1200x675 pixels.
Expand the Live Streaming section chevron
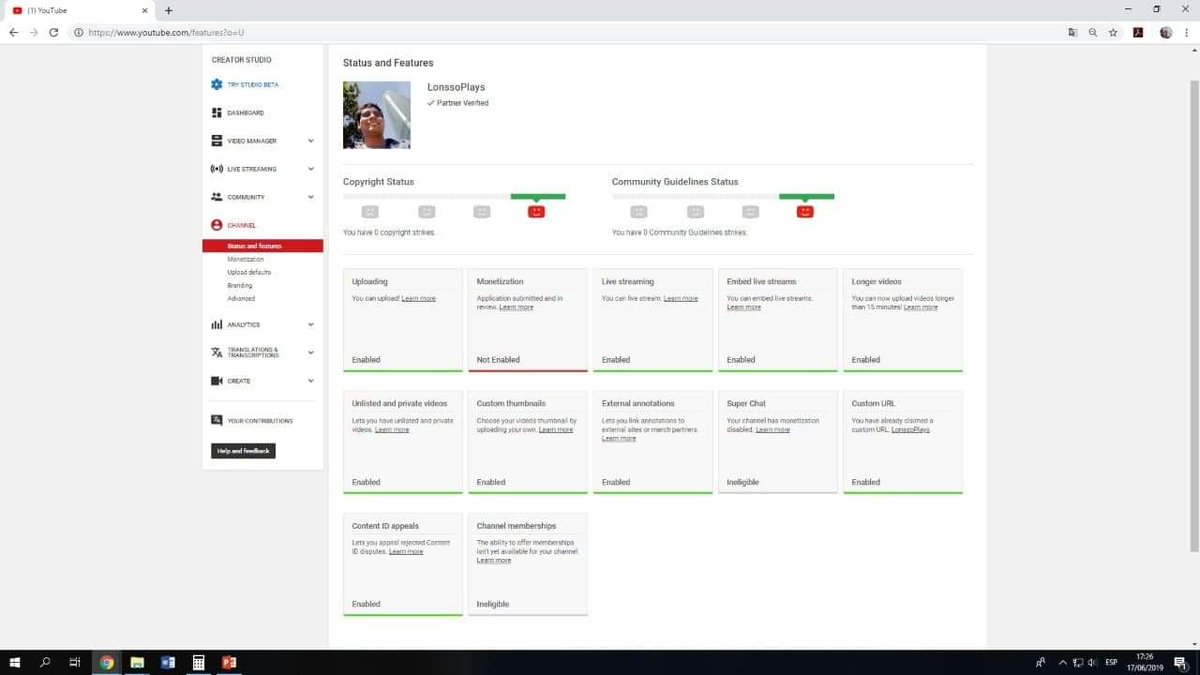[x=311, y=169]
